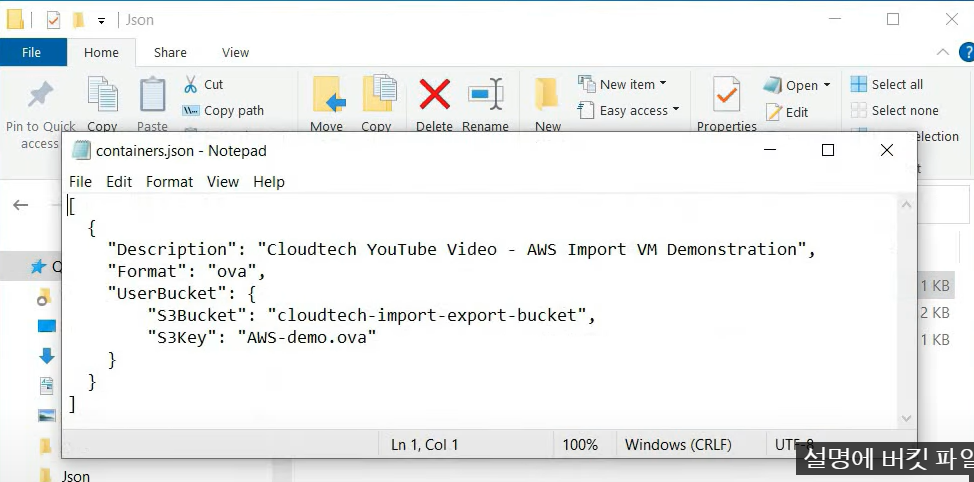Image resolution: width=974 pixels, height=482 pixels.
Task: Click the Properties checkmark icon in title bar
Action: tap(53, 20)
